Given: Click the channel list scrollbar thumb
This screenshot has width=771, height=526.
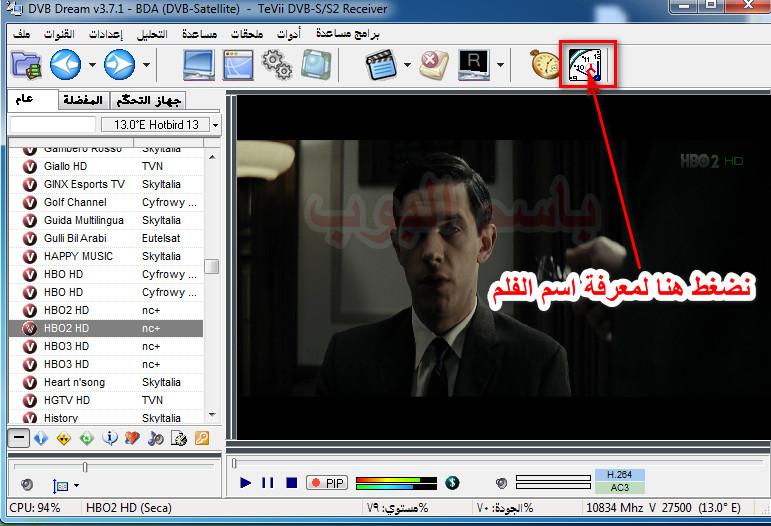Looking at the screenshot, I should point(212,266).
